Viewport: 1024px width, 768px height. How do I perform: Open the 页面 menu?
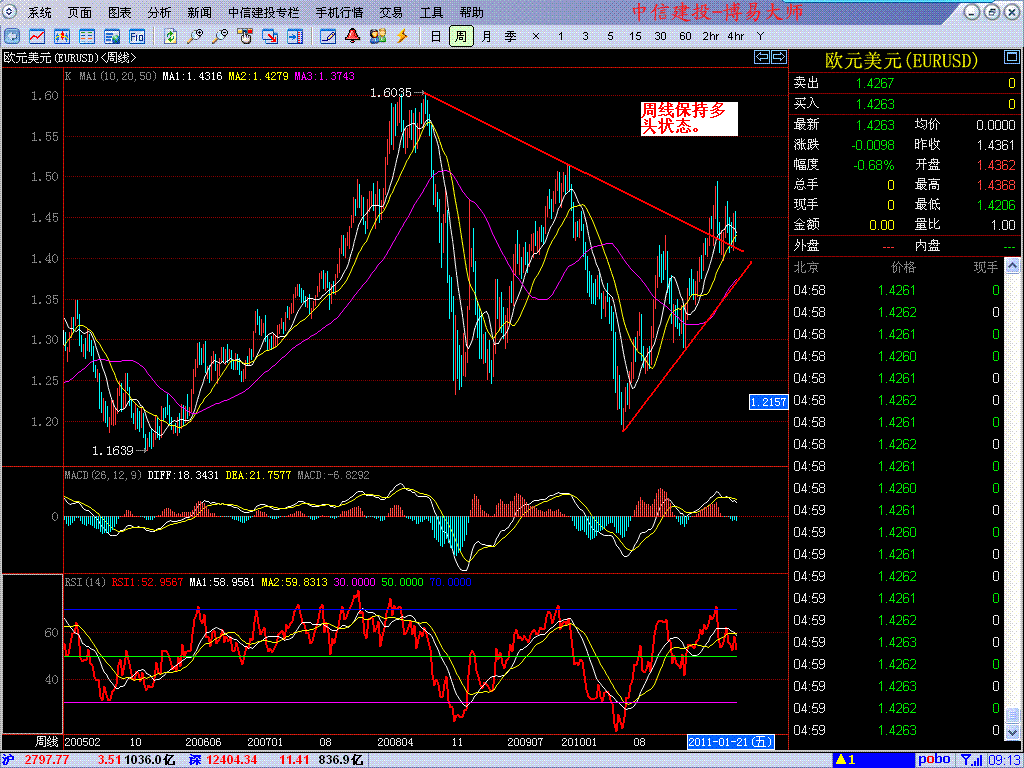[x=80, y=12]
